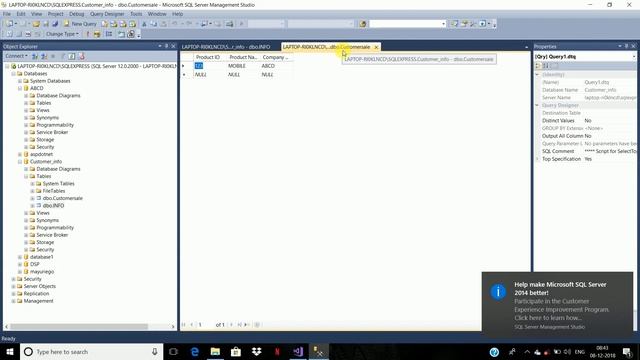The width and height of the screenshot is (640, 360).
Task: Click the toolbar search combo box
Action: coord(407,24)
